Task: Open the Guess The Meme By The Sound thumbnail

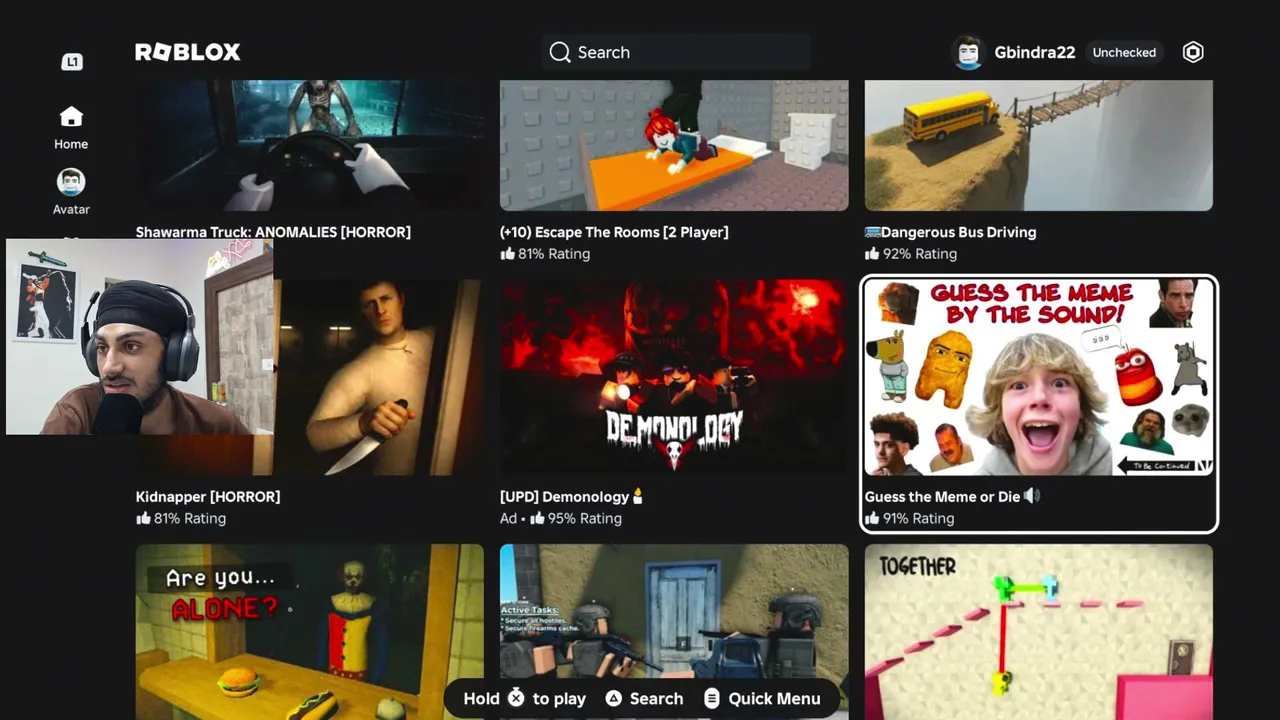Action: click(x=1039, y=377)
